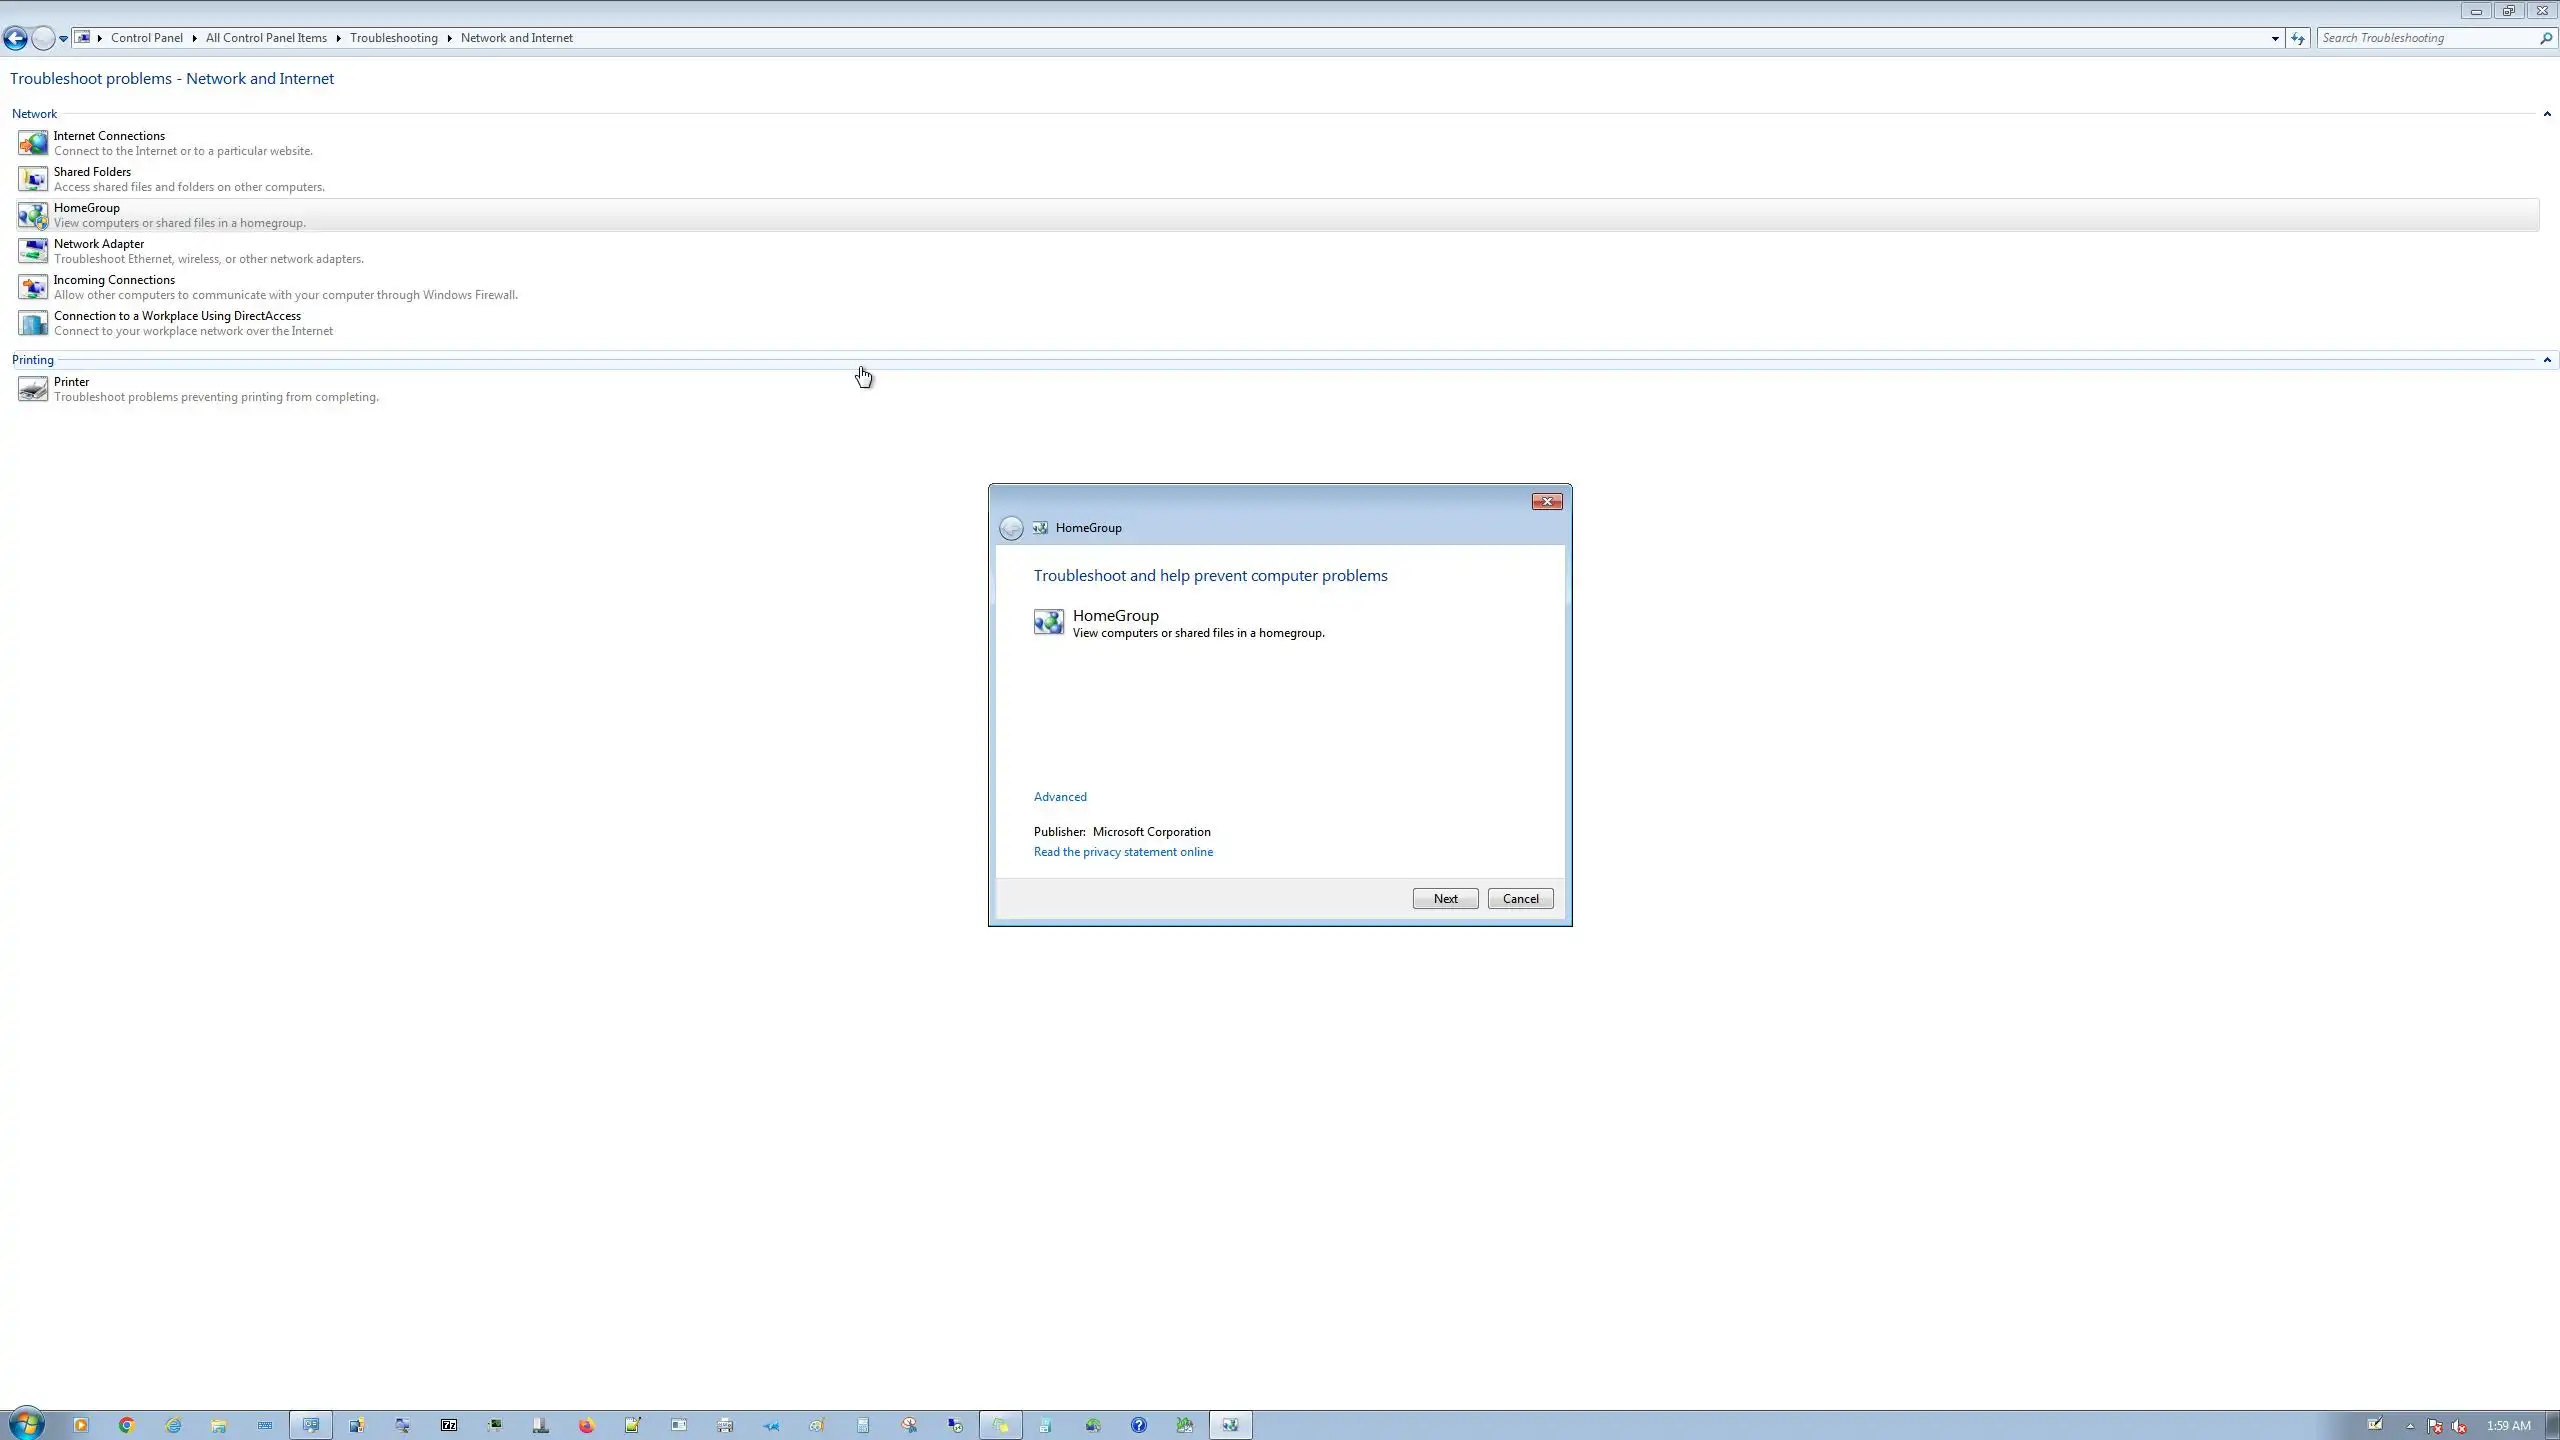Focus the Search Troubleshooting field
2560x1440 pixels.
tap(2425, 38)
